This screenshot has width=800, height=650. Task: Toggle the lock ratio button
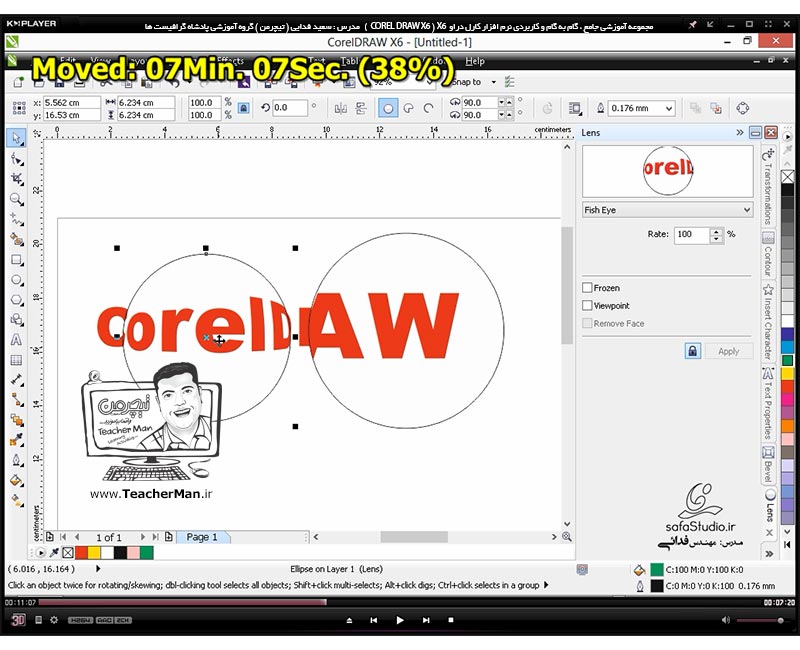tap(244, 108)
